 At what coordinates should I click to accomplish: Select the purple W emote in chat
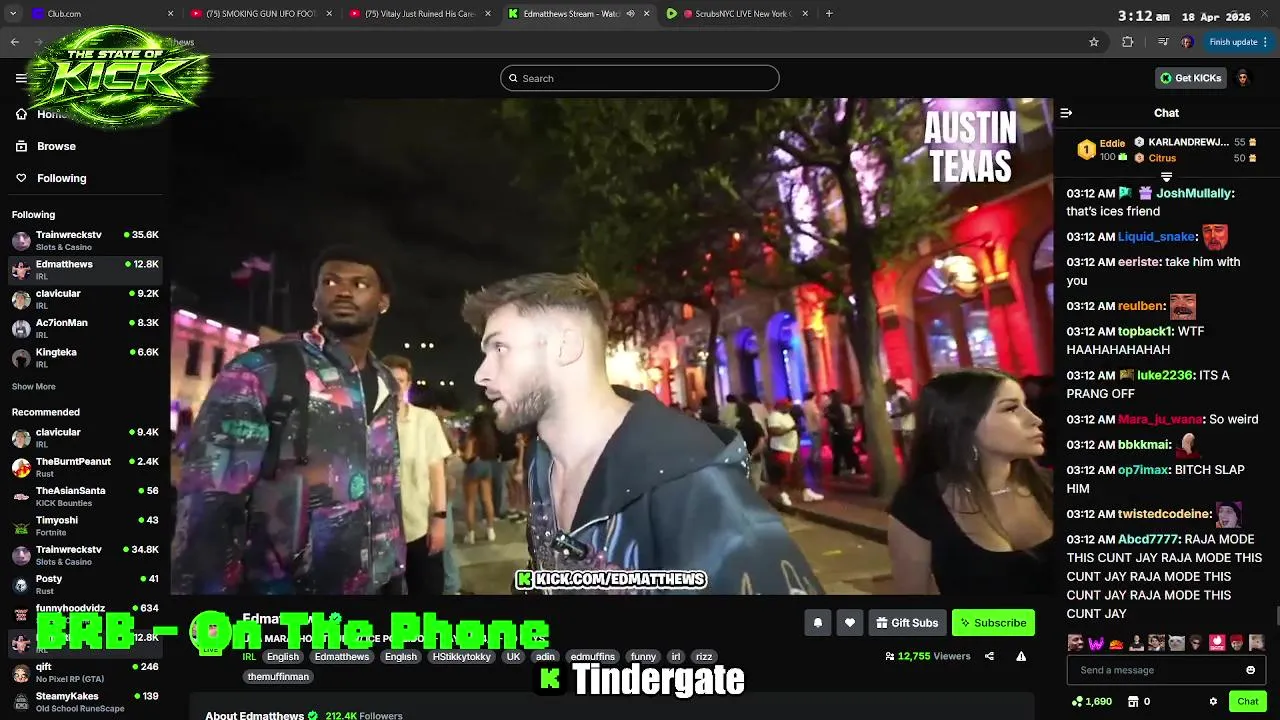pyautogui.click(x=1096, y=643)
